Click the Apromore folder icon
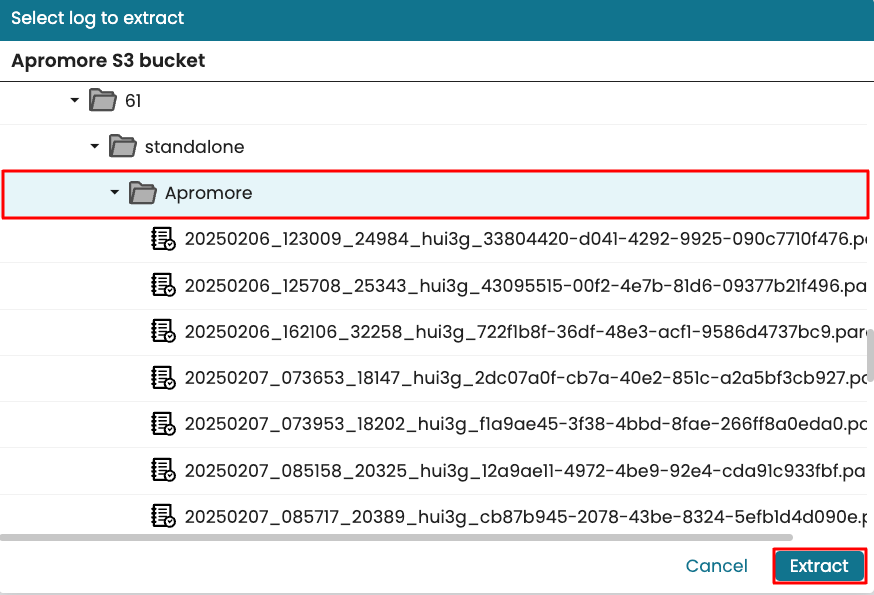The image size is (874, 595). pyautogui.click(x=143, y=192)
